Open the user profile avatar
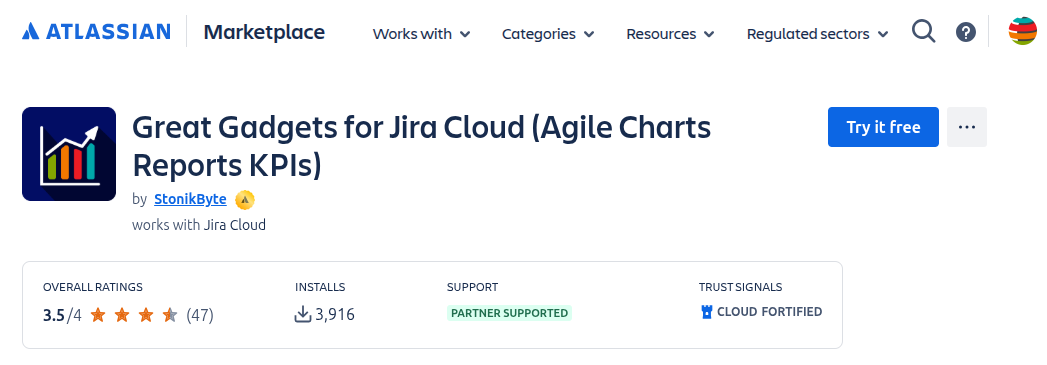The height and width of the screenshot is (365, 1047). 1022,31
